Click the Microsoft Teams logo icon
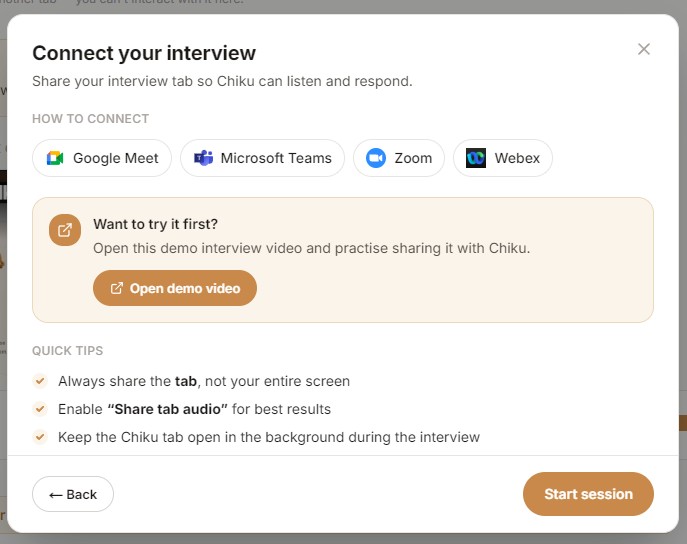687x544 pixels. (203, 158)
